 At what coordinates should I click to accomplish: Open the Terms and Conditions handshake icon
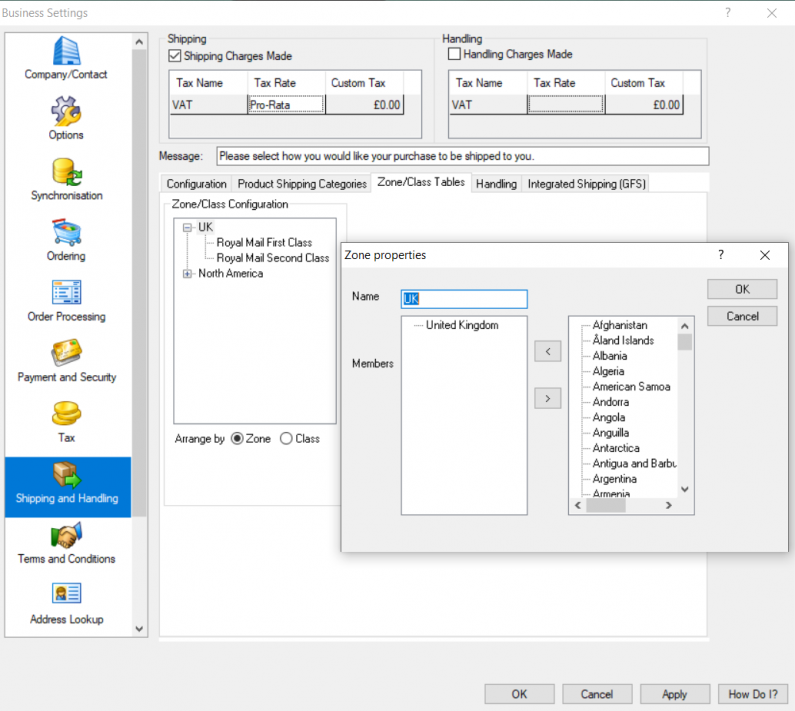(66, 535)
